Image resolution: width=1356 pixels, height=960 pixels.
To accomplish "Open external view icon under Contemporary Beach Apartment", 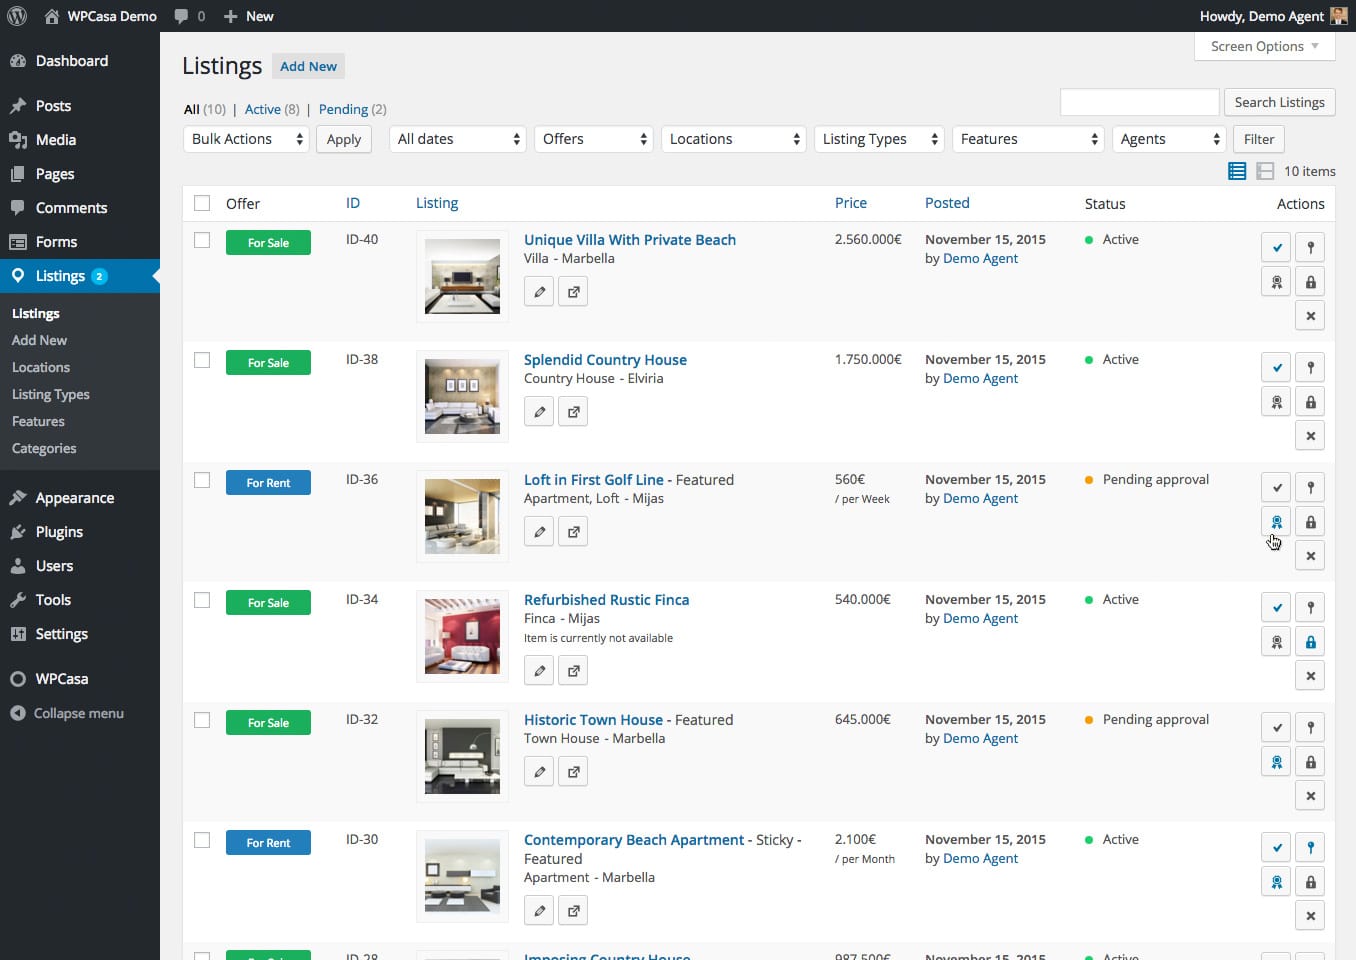I will 573,911.
